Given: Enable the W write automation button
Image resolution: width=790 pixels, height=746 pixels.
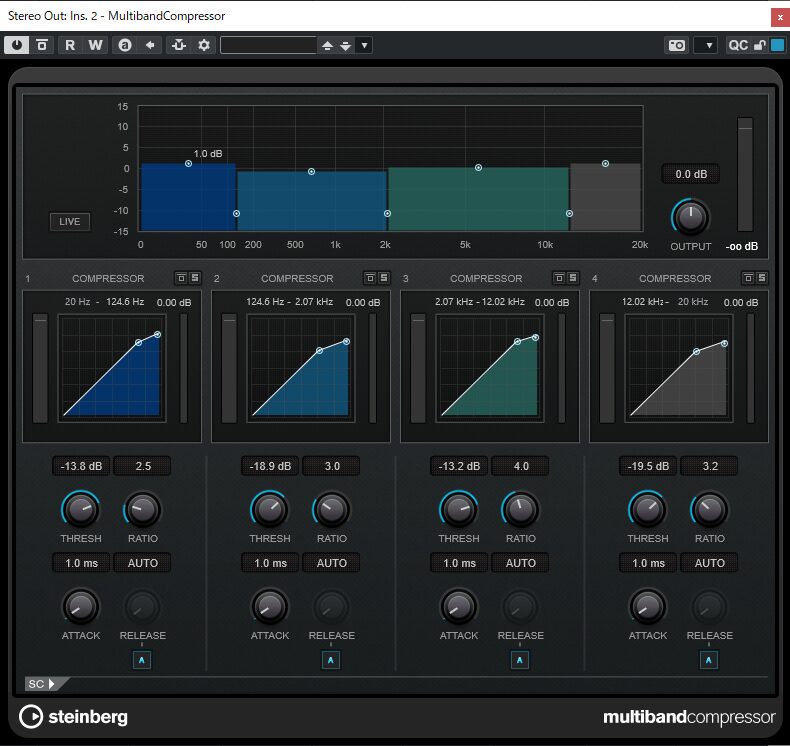Looking at the screenshot, I should pyautogui.click(x=95, y=45).
